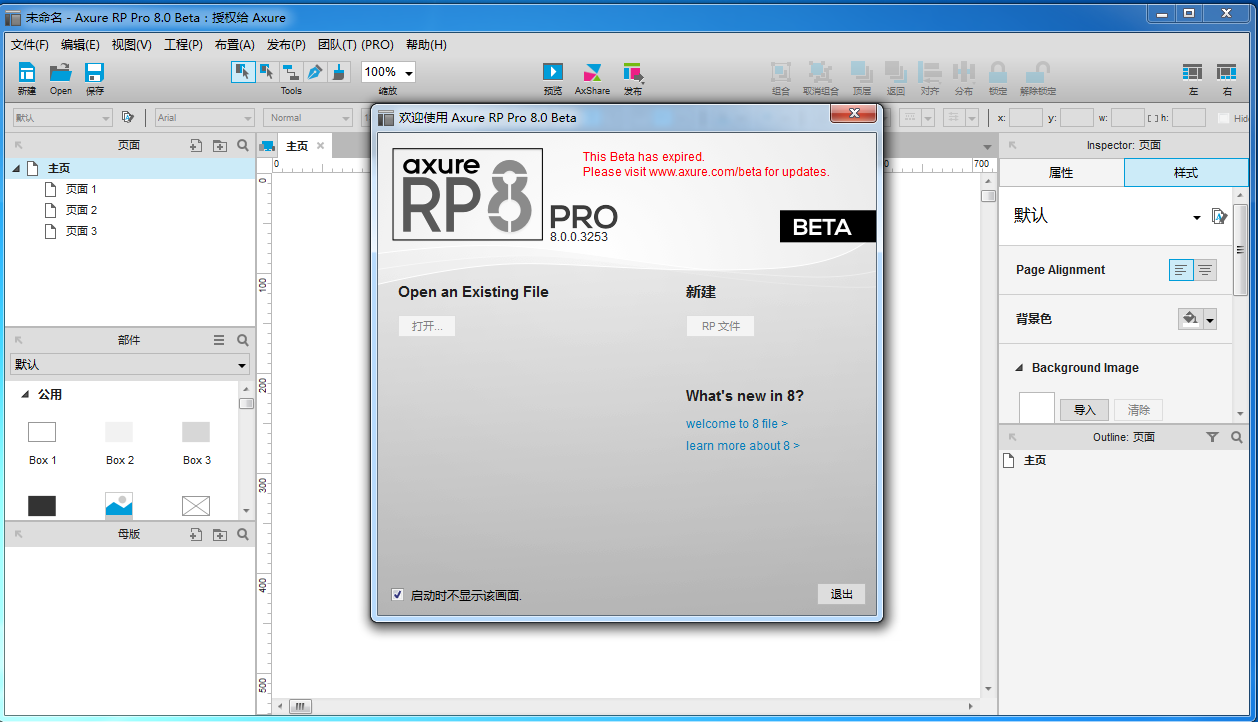Click the 保存 save disk icon

click(x=95, y=72)
